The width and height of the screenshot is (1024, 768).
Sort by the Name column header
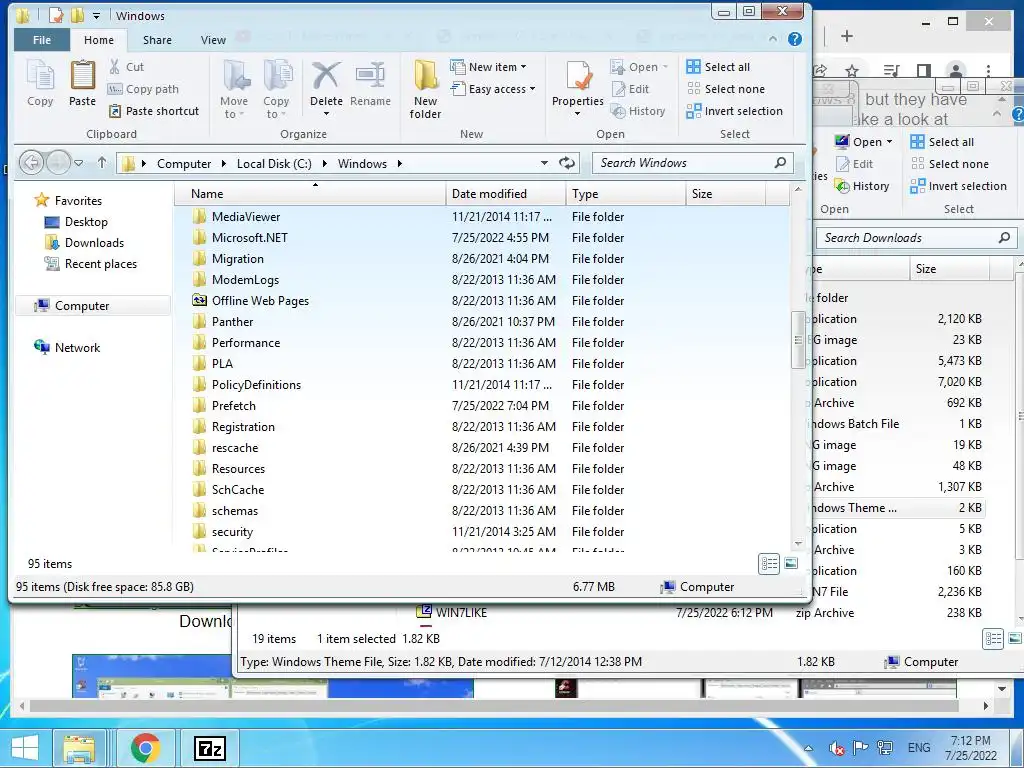[310, 194]
